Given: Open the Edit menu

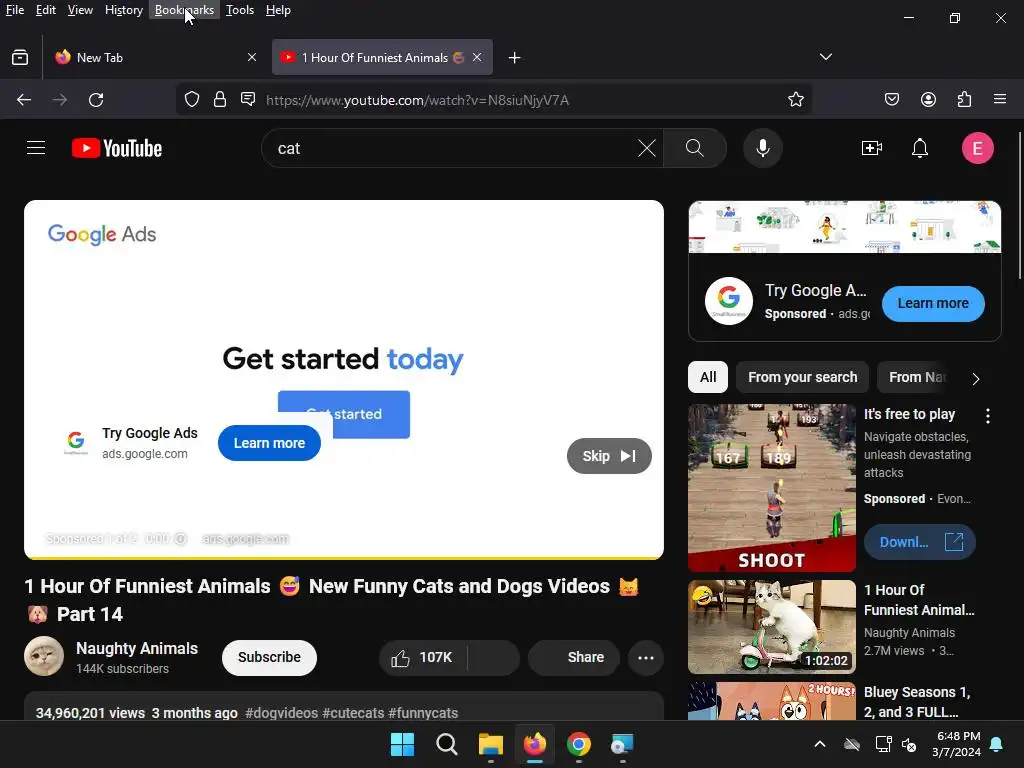Looking at the screenshot, I should tap(46, 10).
